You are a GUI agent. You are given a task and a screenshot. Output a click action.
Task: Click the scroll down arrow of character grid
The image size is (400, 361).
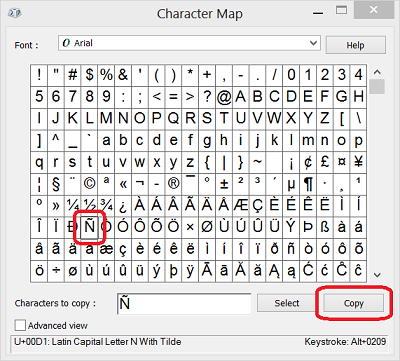point(377,275)
